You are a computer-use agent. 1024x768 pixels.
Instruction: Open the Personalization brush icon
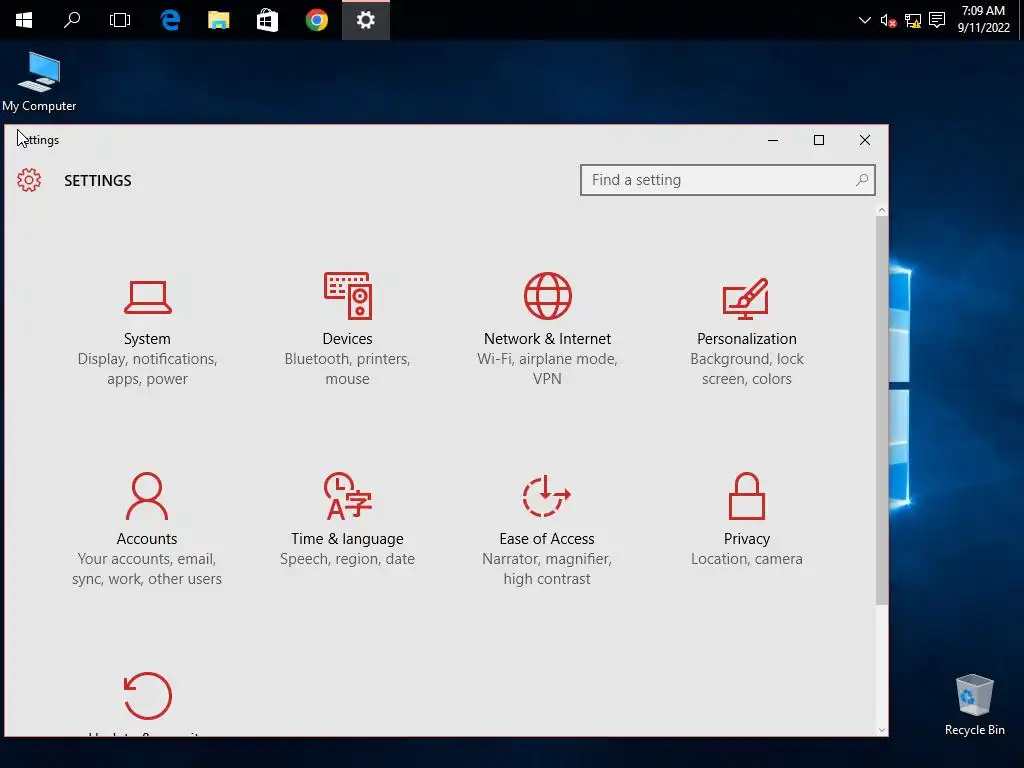[746, 298]
